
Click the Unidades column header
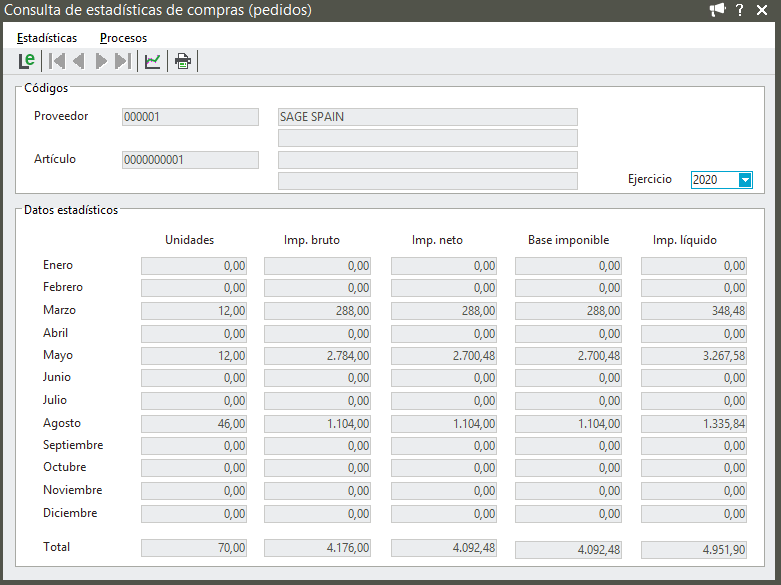click(x=189, y=240)
